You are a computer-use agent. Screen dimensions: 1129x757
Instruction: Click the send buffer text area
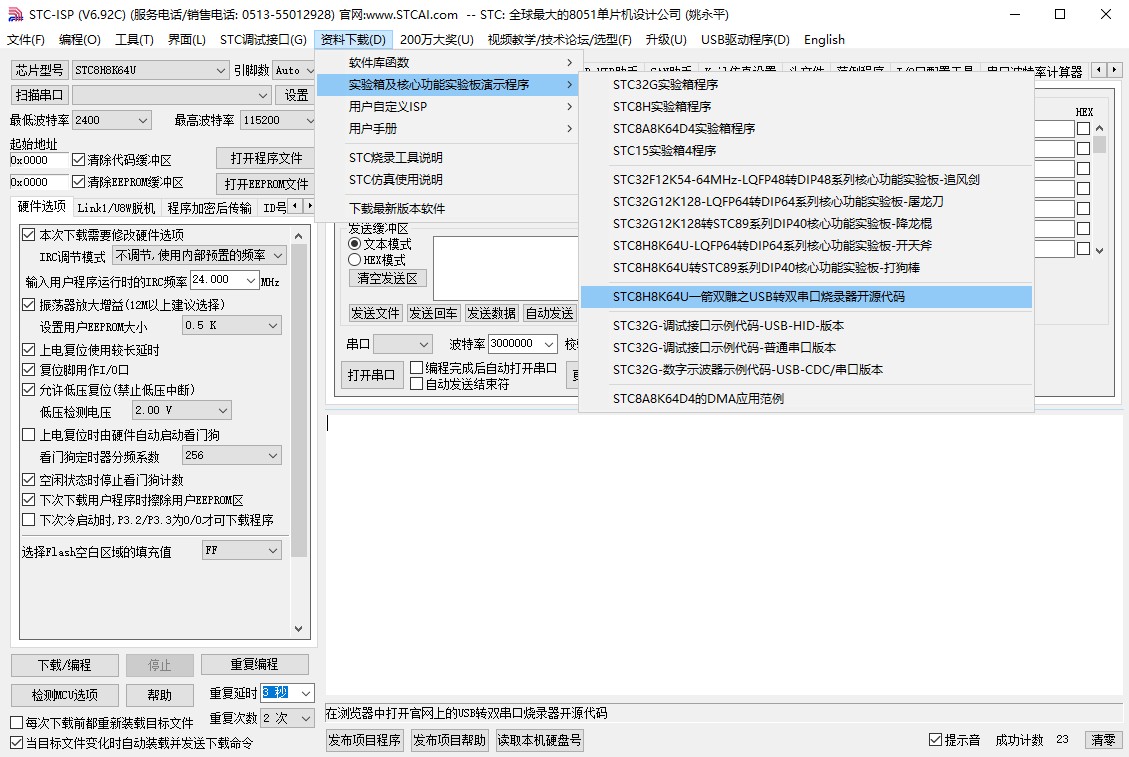pyautogui.click(x=505, y=267)
